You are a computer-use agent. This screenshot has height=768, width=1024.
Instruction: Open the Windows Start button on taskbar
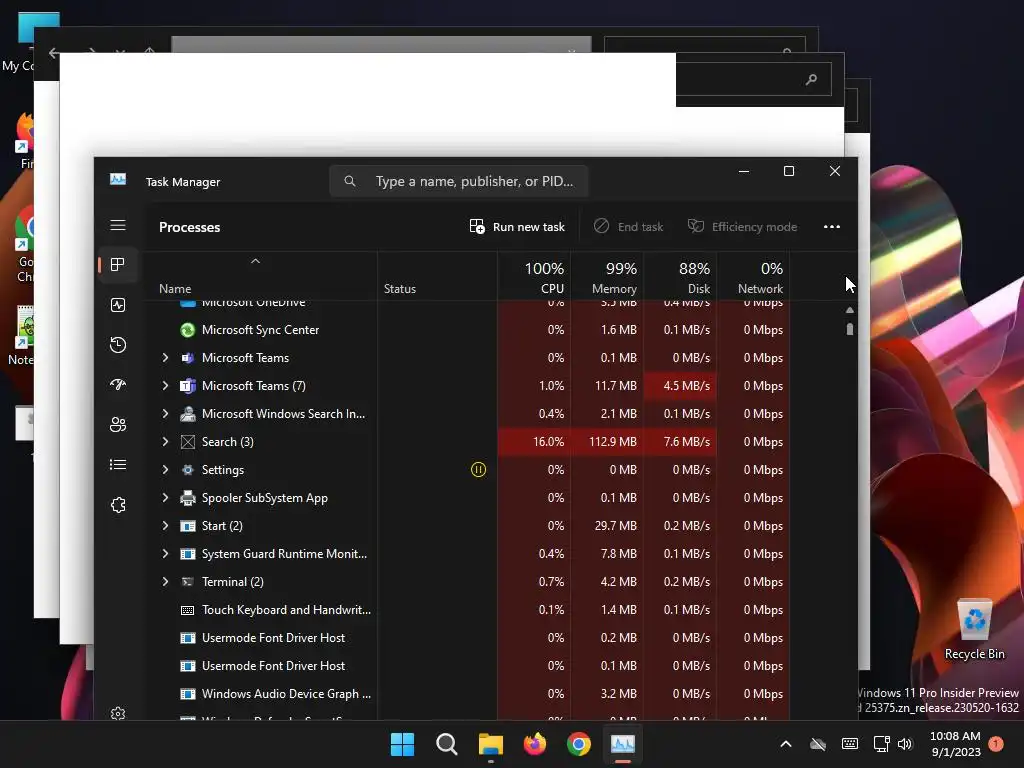tap(402, 744)
